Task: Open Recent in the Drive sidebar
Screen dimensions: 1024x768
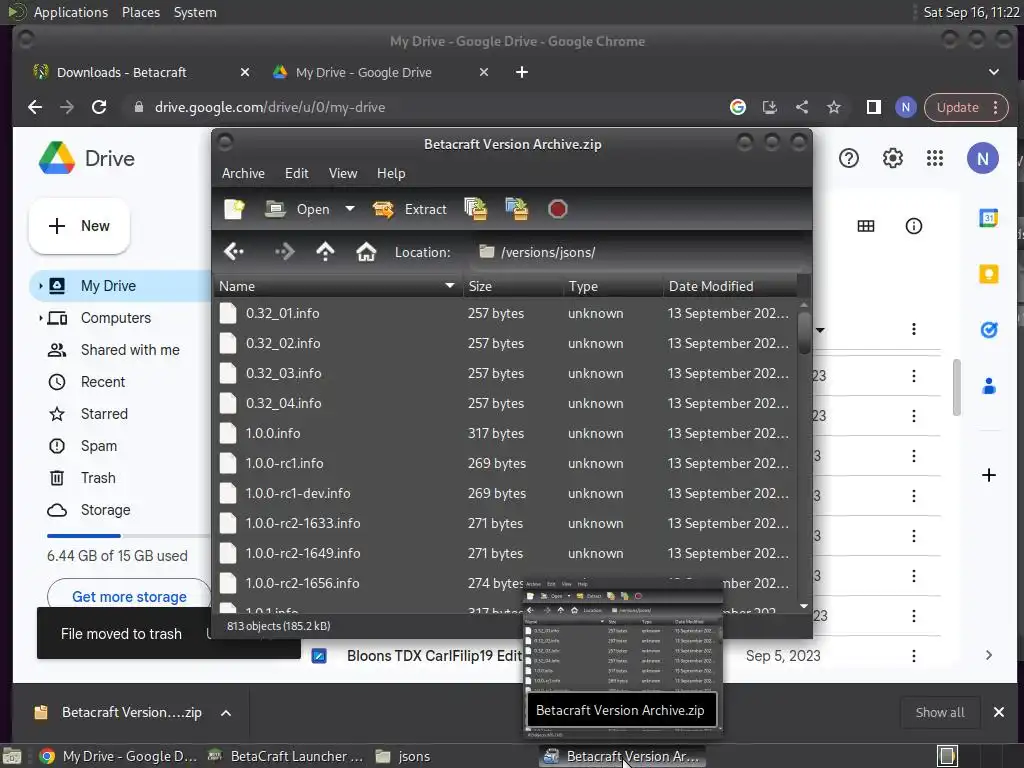Action: tap(103, 382)
